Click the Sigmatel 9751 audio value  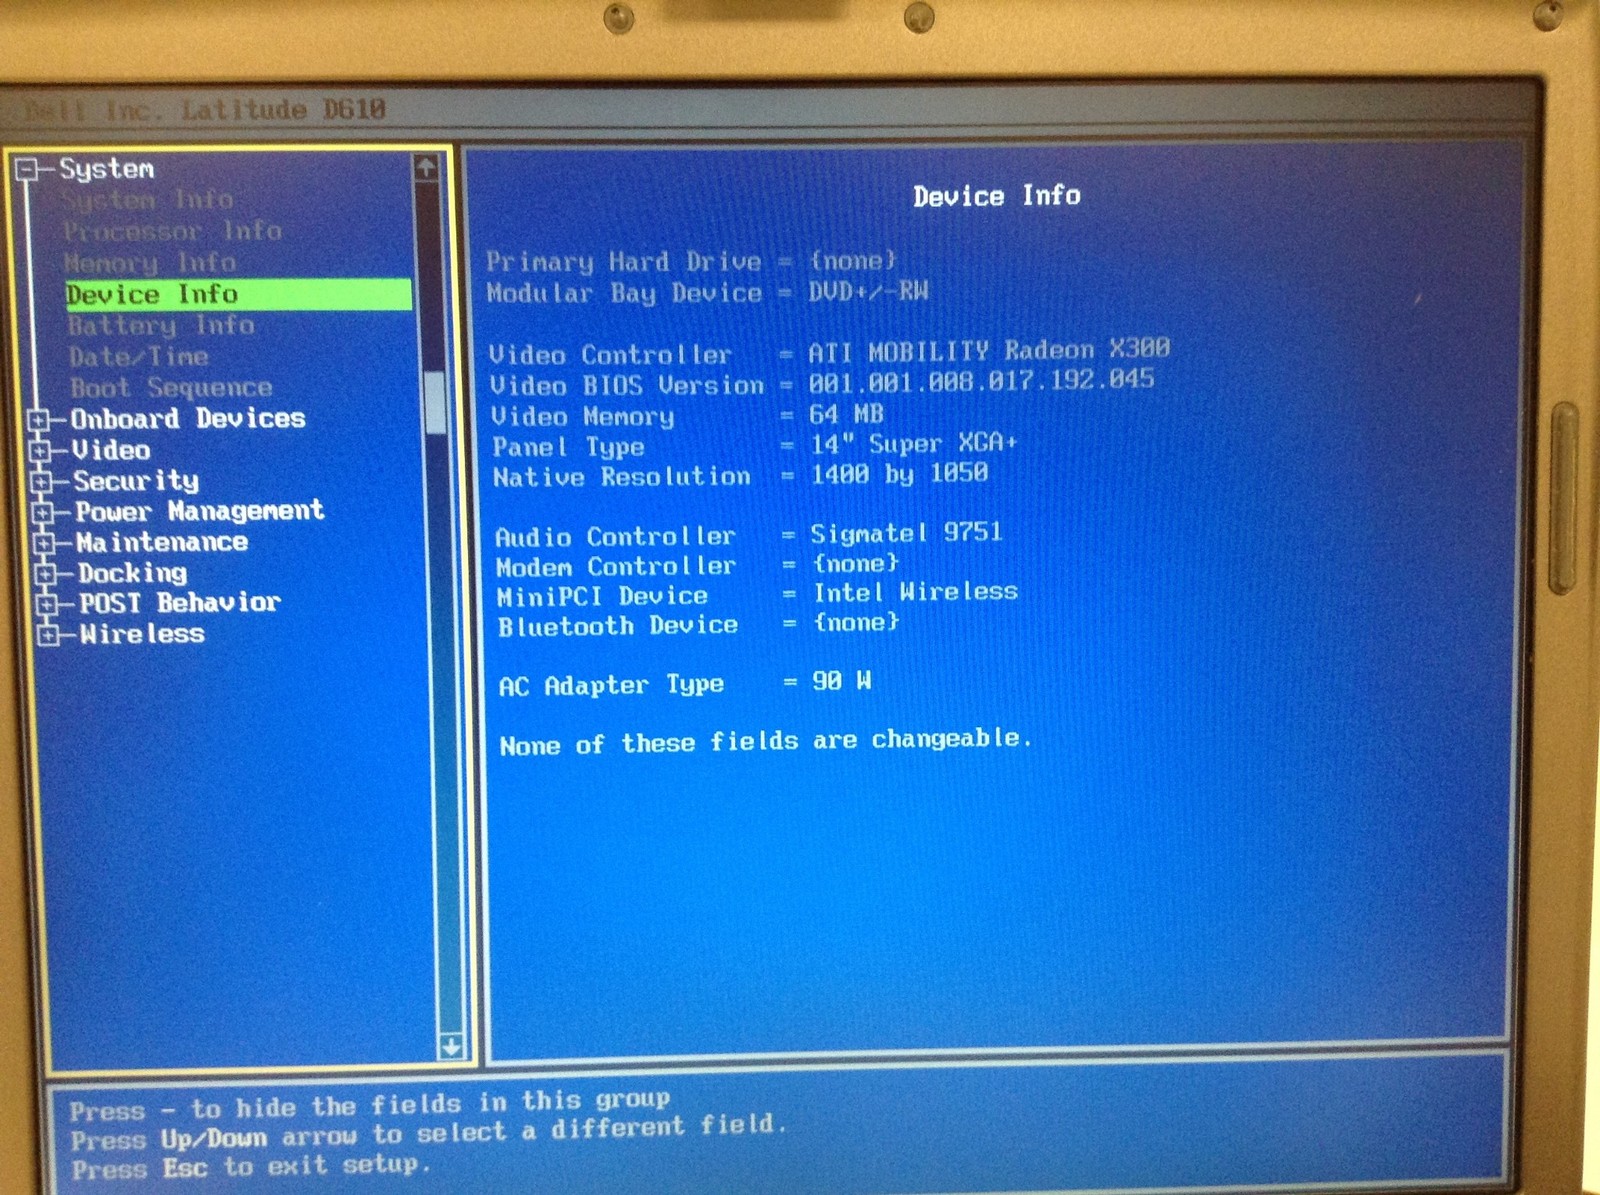click(906, 533)
